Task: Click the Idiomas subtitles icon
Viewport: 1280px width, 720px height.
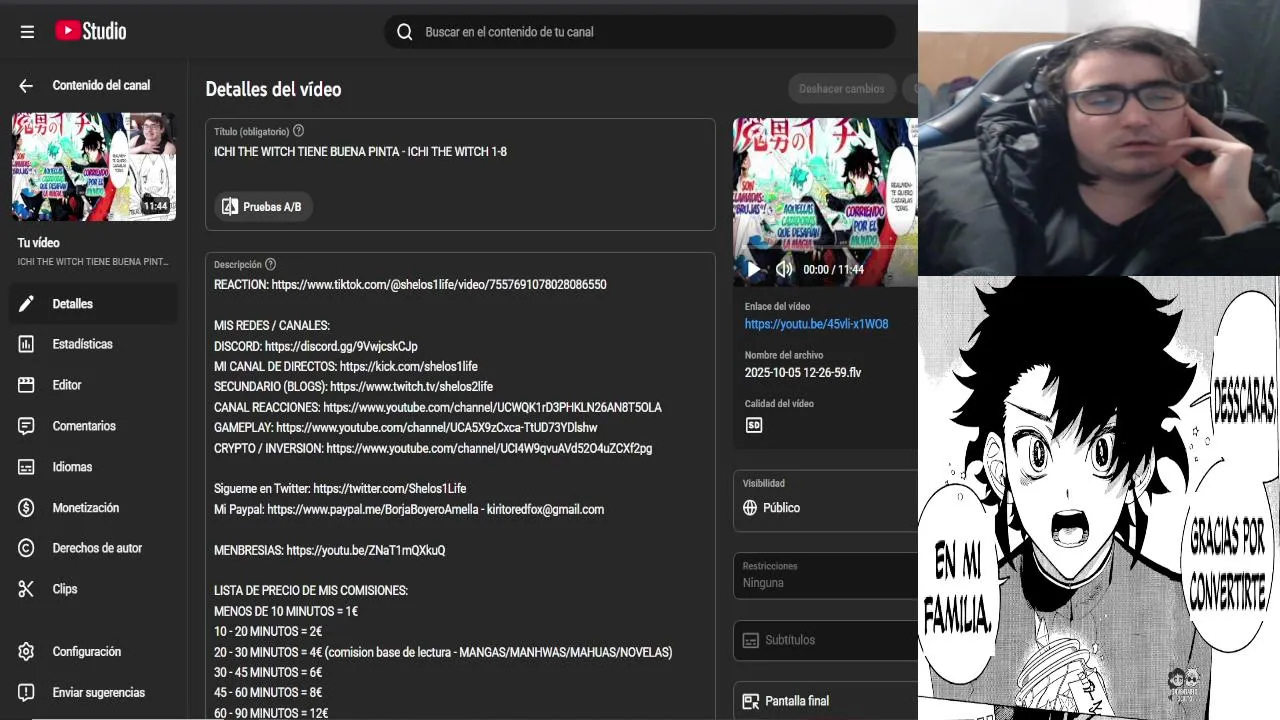Action: (27, 467)
